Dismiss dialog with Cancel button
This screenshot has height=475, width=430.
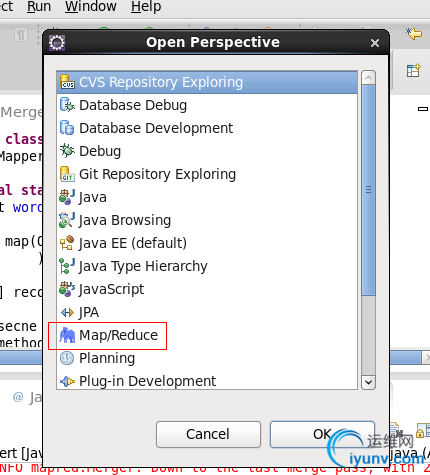208,434
